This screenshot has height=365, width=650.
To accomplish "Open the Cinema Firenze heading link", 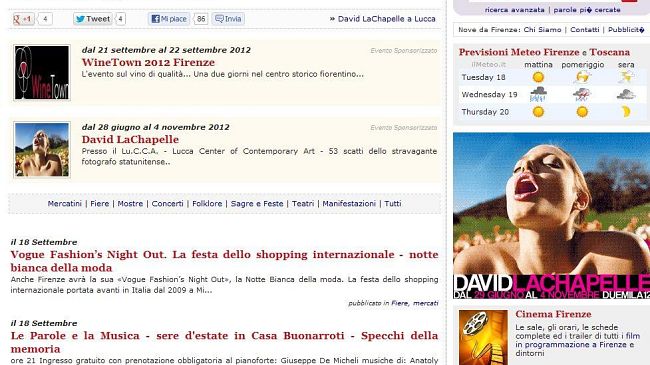I will 553,314.
